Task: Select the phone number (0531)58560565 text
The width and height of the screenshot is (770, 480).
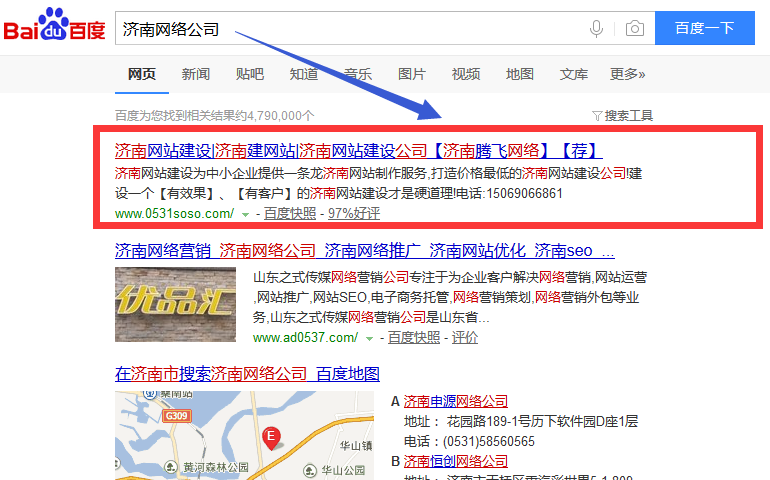Action: pyautogui.click(x=489, y=441)
